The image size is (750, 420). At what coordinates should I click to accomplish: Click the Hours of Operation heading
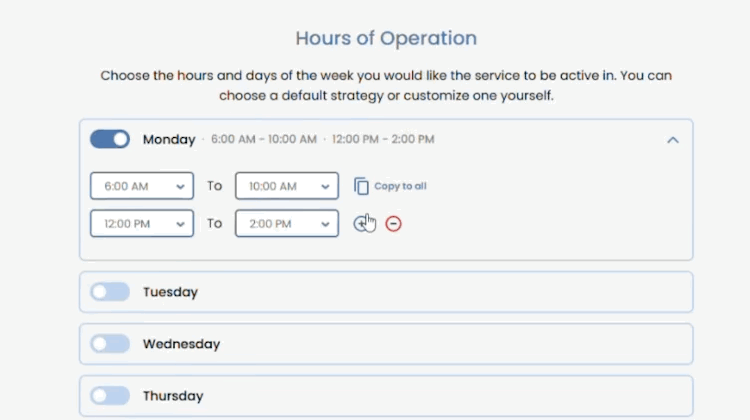click(386, 39)
